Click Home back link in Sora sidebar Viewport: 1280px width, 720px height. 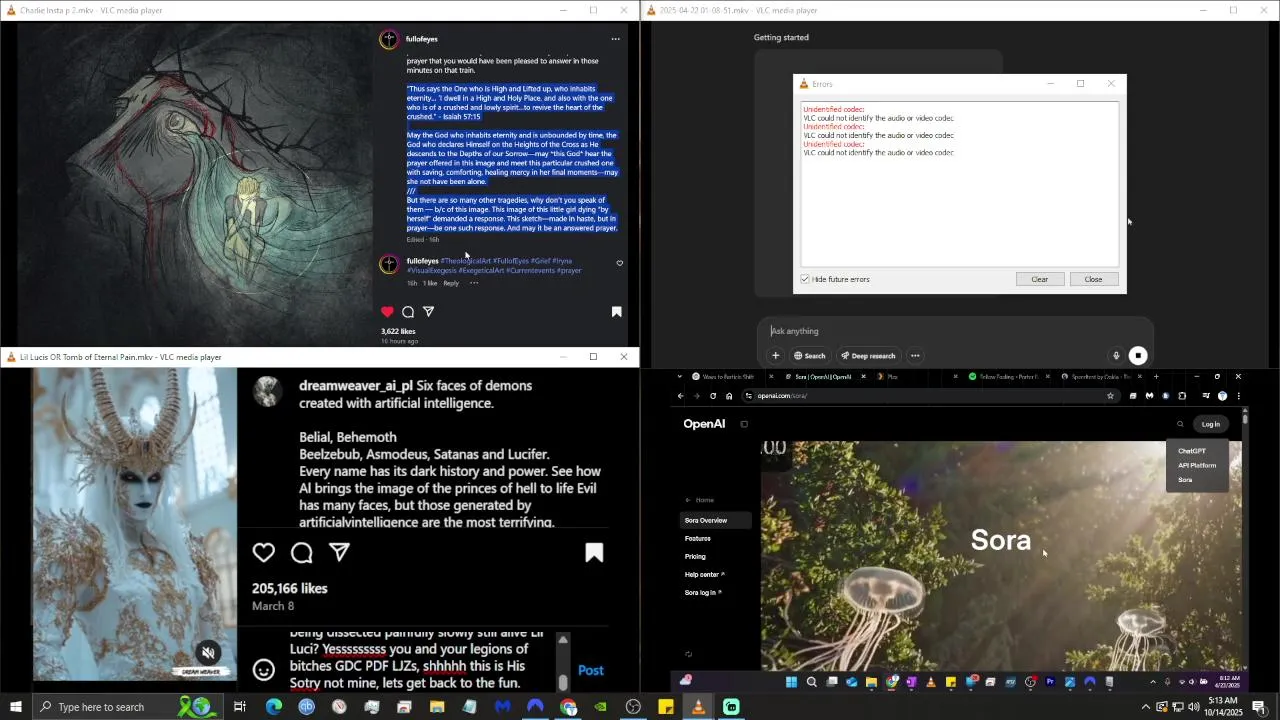click(700, 500)
